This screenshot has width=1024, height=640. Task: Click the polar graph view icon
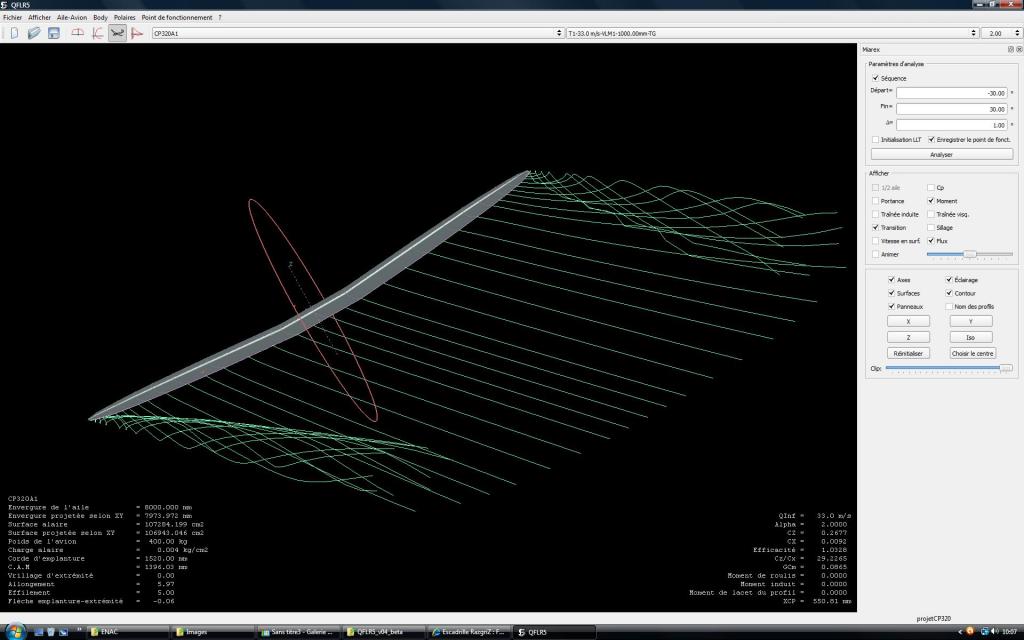click(136, 33)
